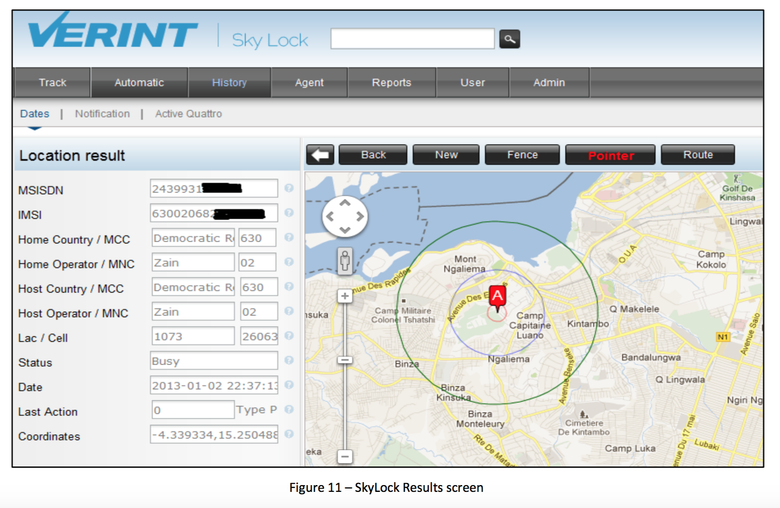Click the Fence button
The width and height of the screenshot is (780, 508).
[522, 155]
